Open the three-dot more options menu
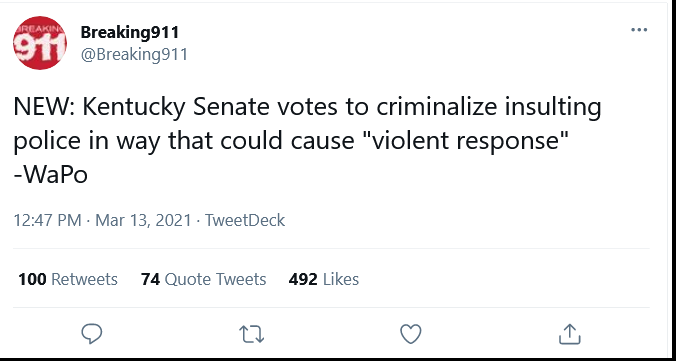 click(x=638, y=30)
